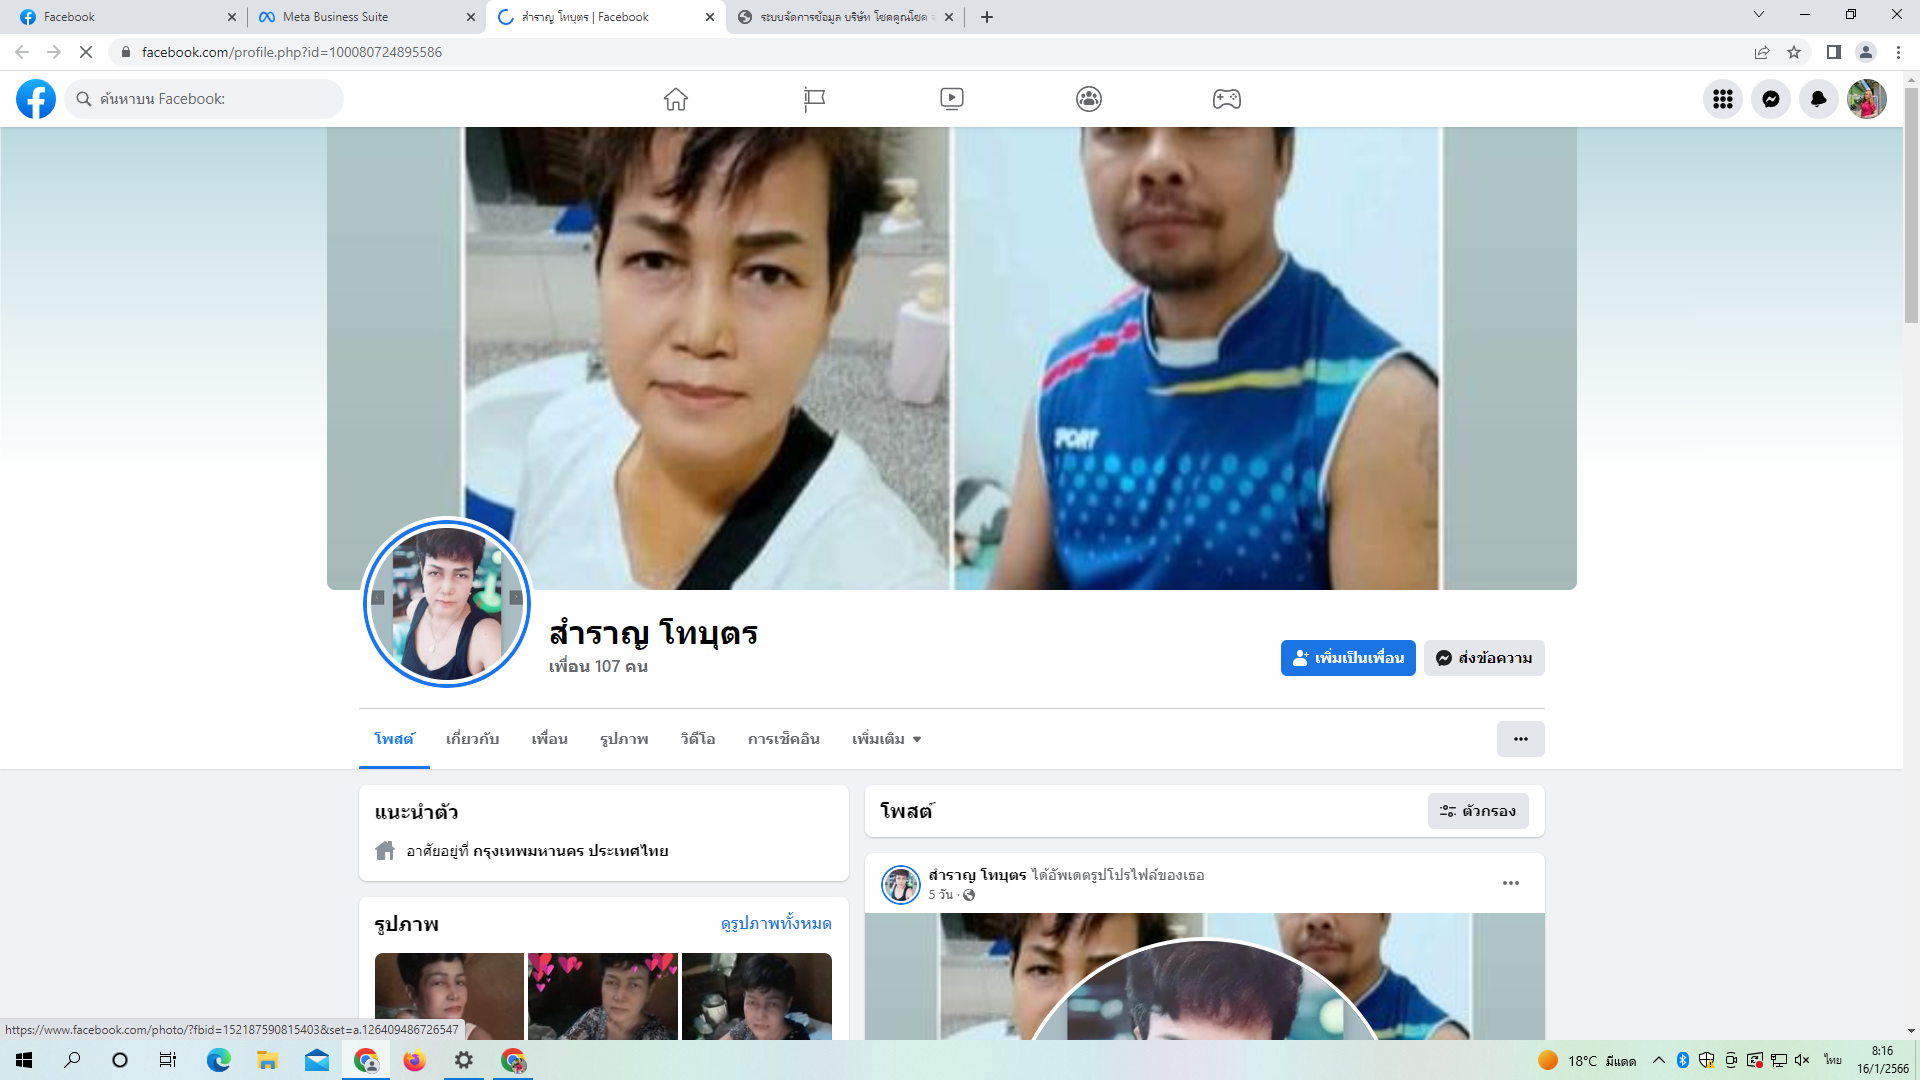Open Firefox from the Windows taskbar

coord(414,1060)
